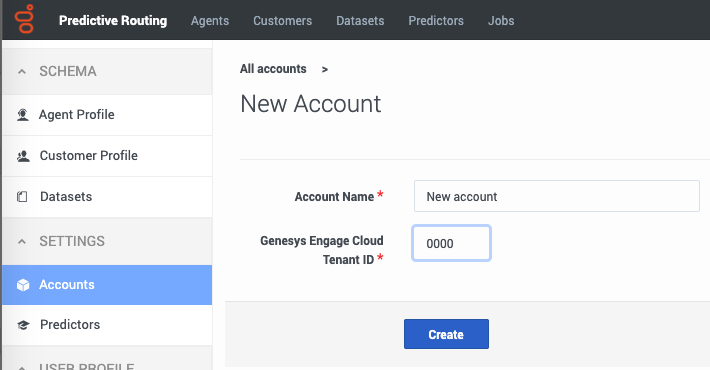Open the Customers top menu
Viewport: 710px width, 370px height.
pos(283,21)
